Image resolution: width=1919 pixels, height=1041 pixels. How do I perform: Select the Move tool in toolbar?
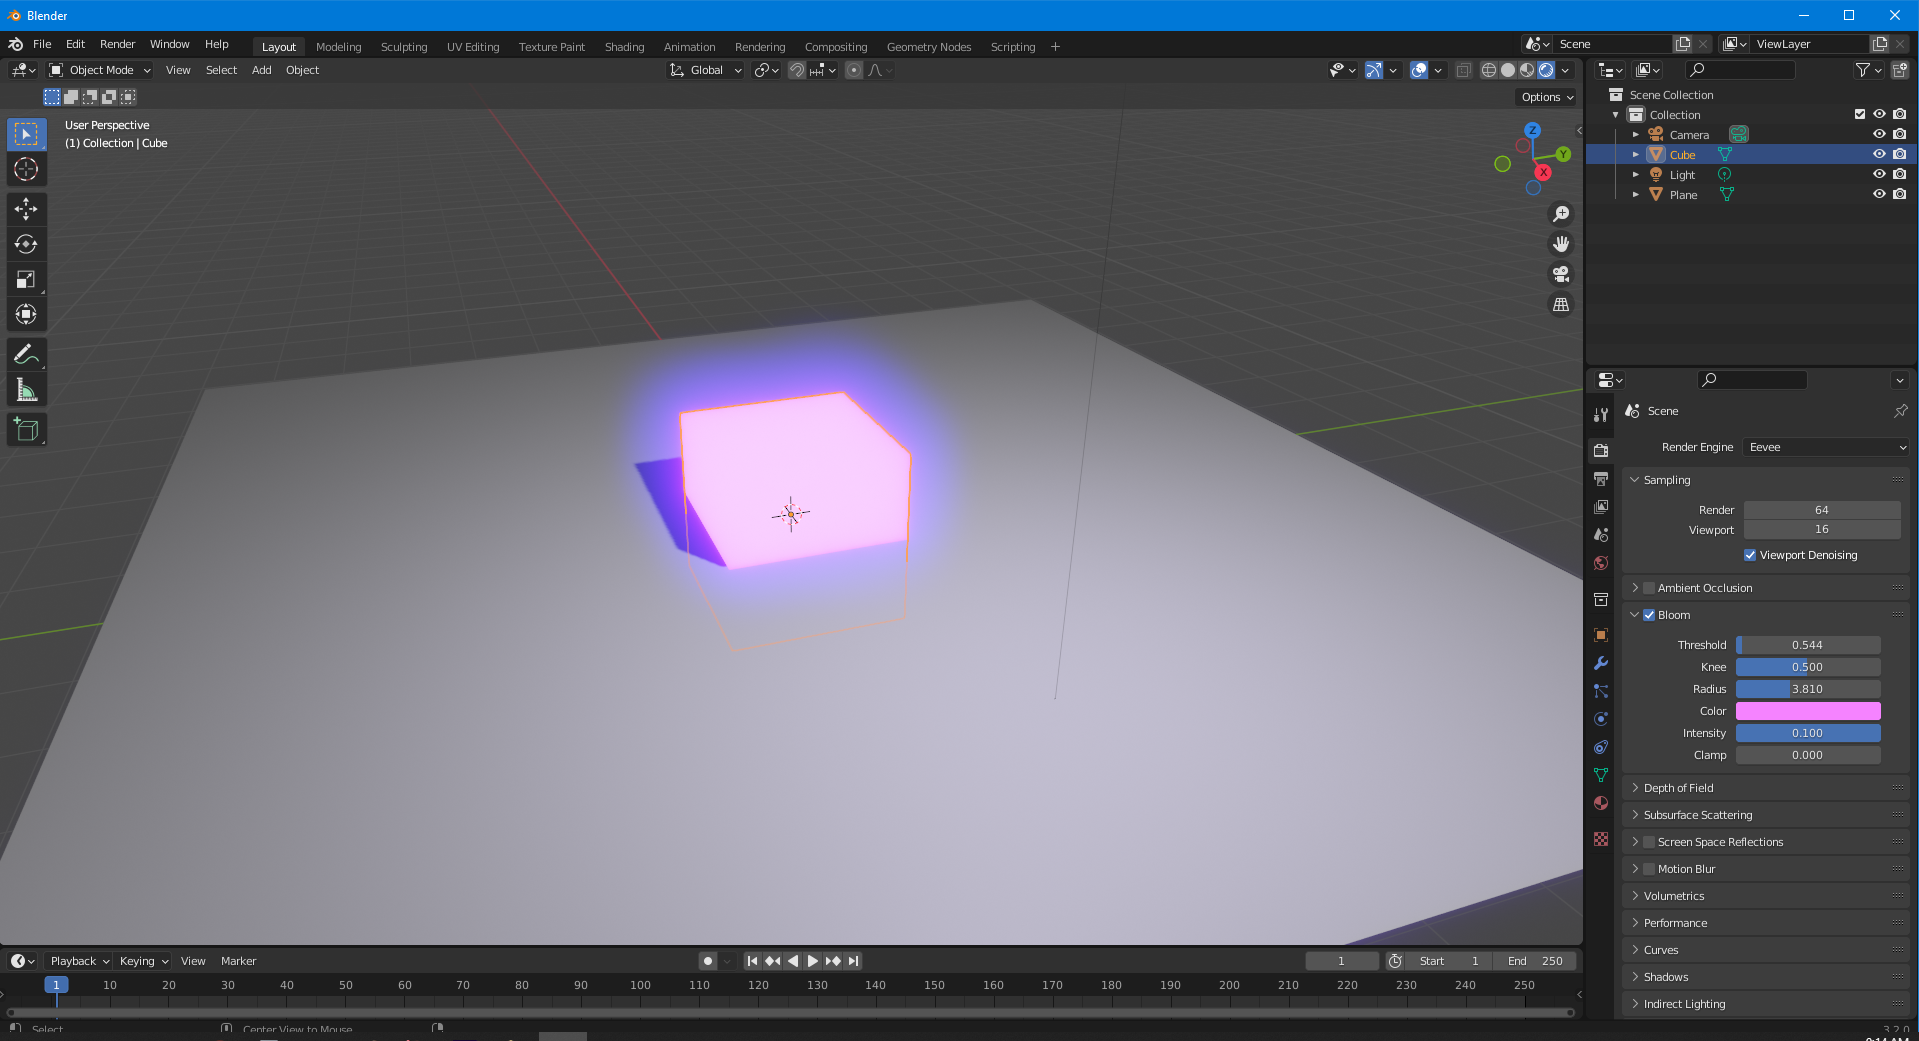point(26,208)
